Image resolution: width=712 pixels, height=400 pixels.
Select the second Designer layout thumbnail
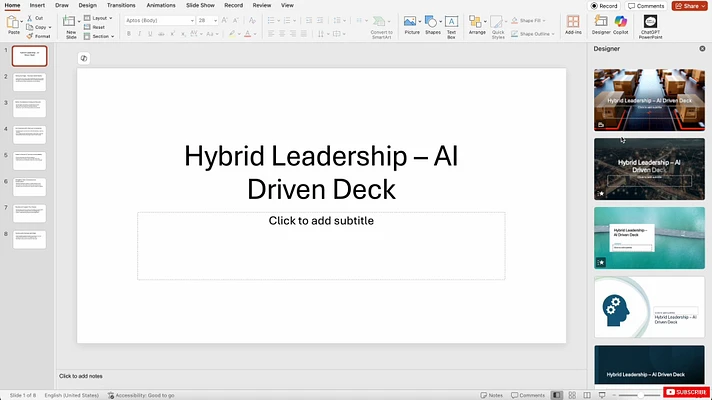649,167
